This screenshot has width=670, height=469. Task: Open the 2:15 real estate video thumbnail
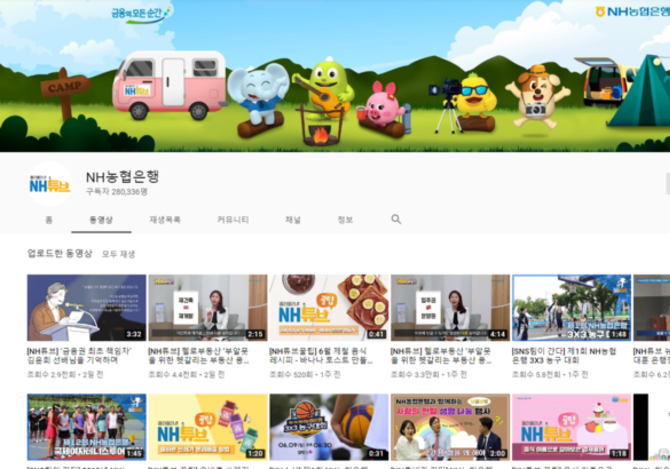[208, 308]
